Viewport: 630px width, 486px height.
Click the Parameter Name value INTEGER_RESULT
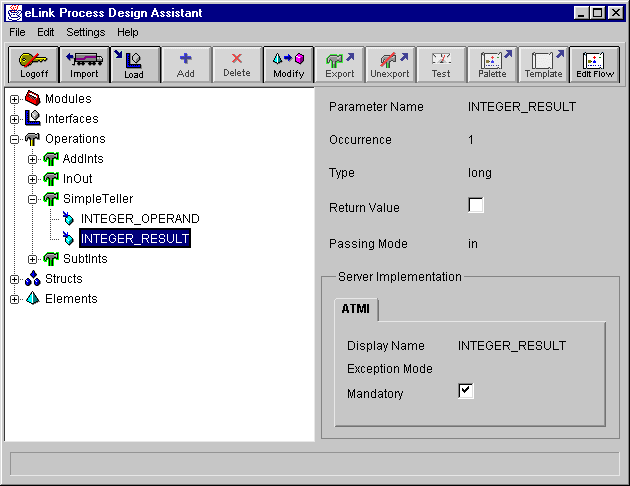click(522, 106)
